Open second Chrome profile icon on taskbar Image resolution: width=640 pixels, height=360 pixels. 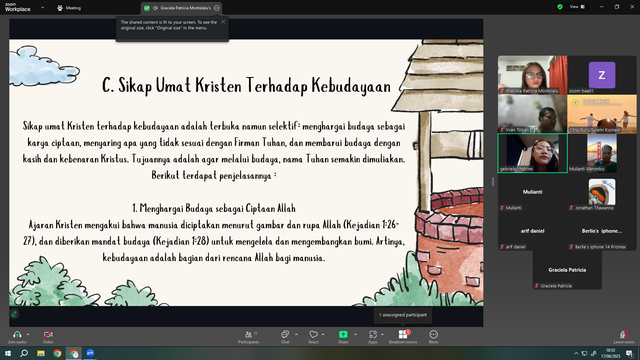tap(74, 353)
